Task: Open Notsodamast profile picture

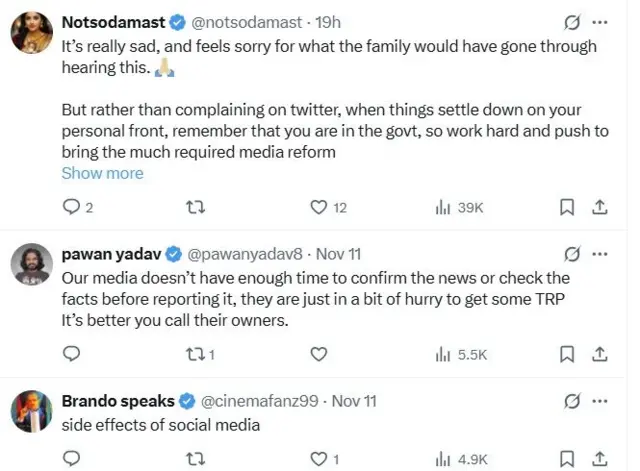Action: (x=31, y=32)
